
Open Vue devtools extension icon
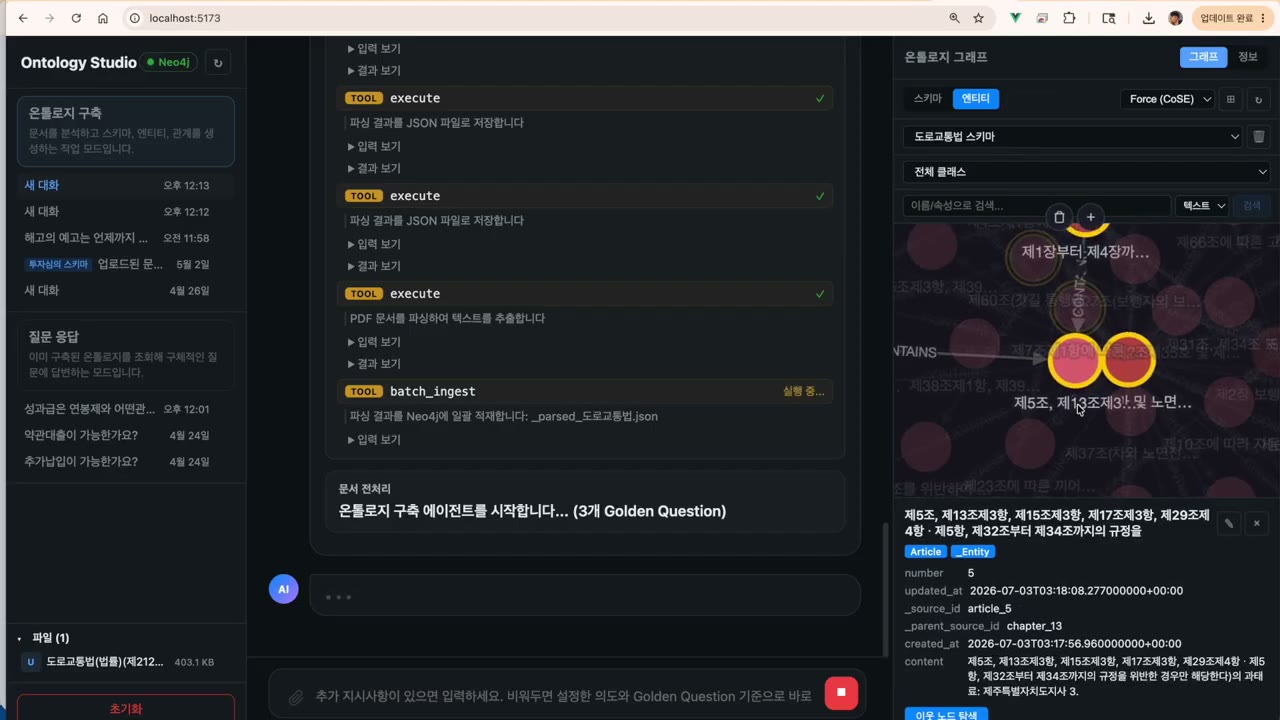1015,18
